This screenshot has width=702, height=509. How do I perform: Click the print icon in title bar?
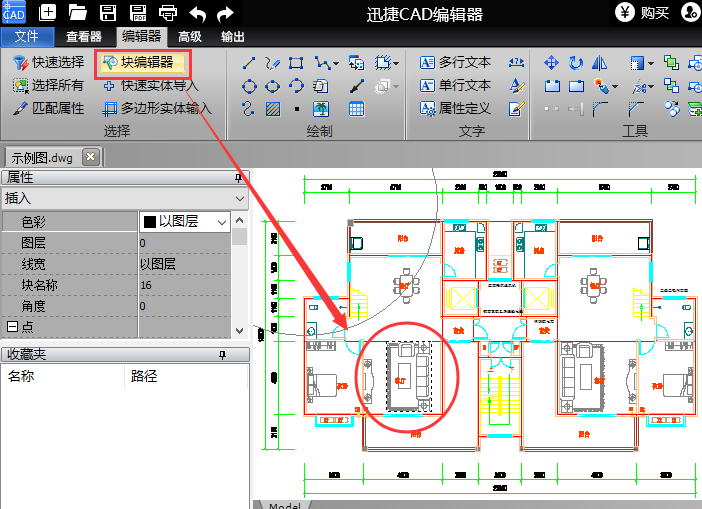coord(168,13)
